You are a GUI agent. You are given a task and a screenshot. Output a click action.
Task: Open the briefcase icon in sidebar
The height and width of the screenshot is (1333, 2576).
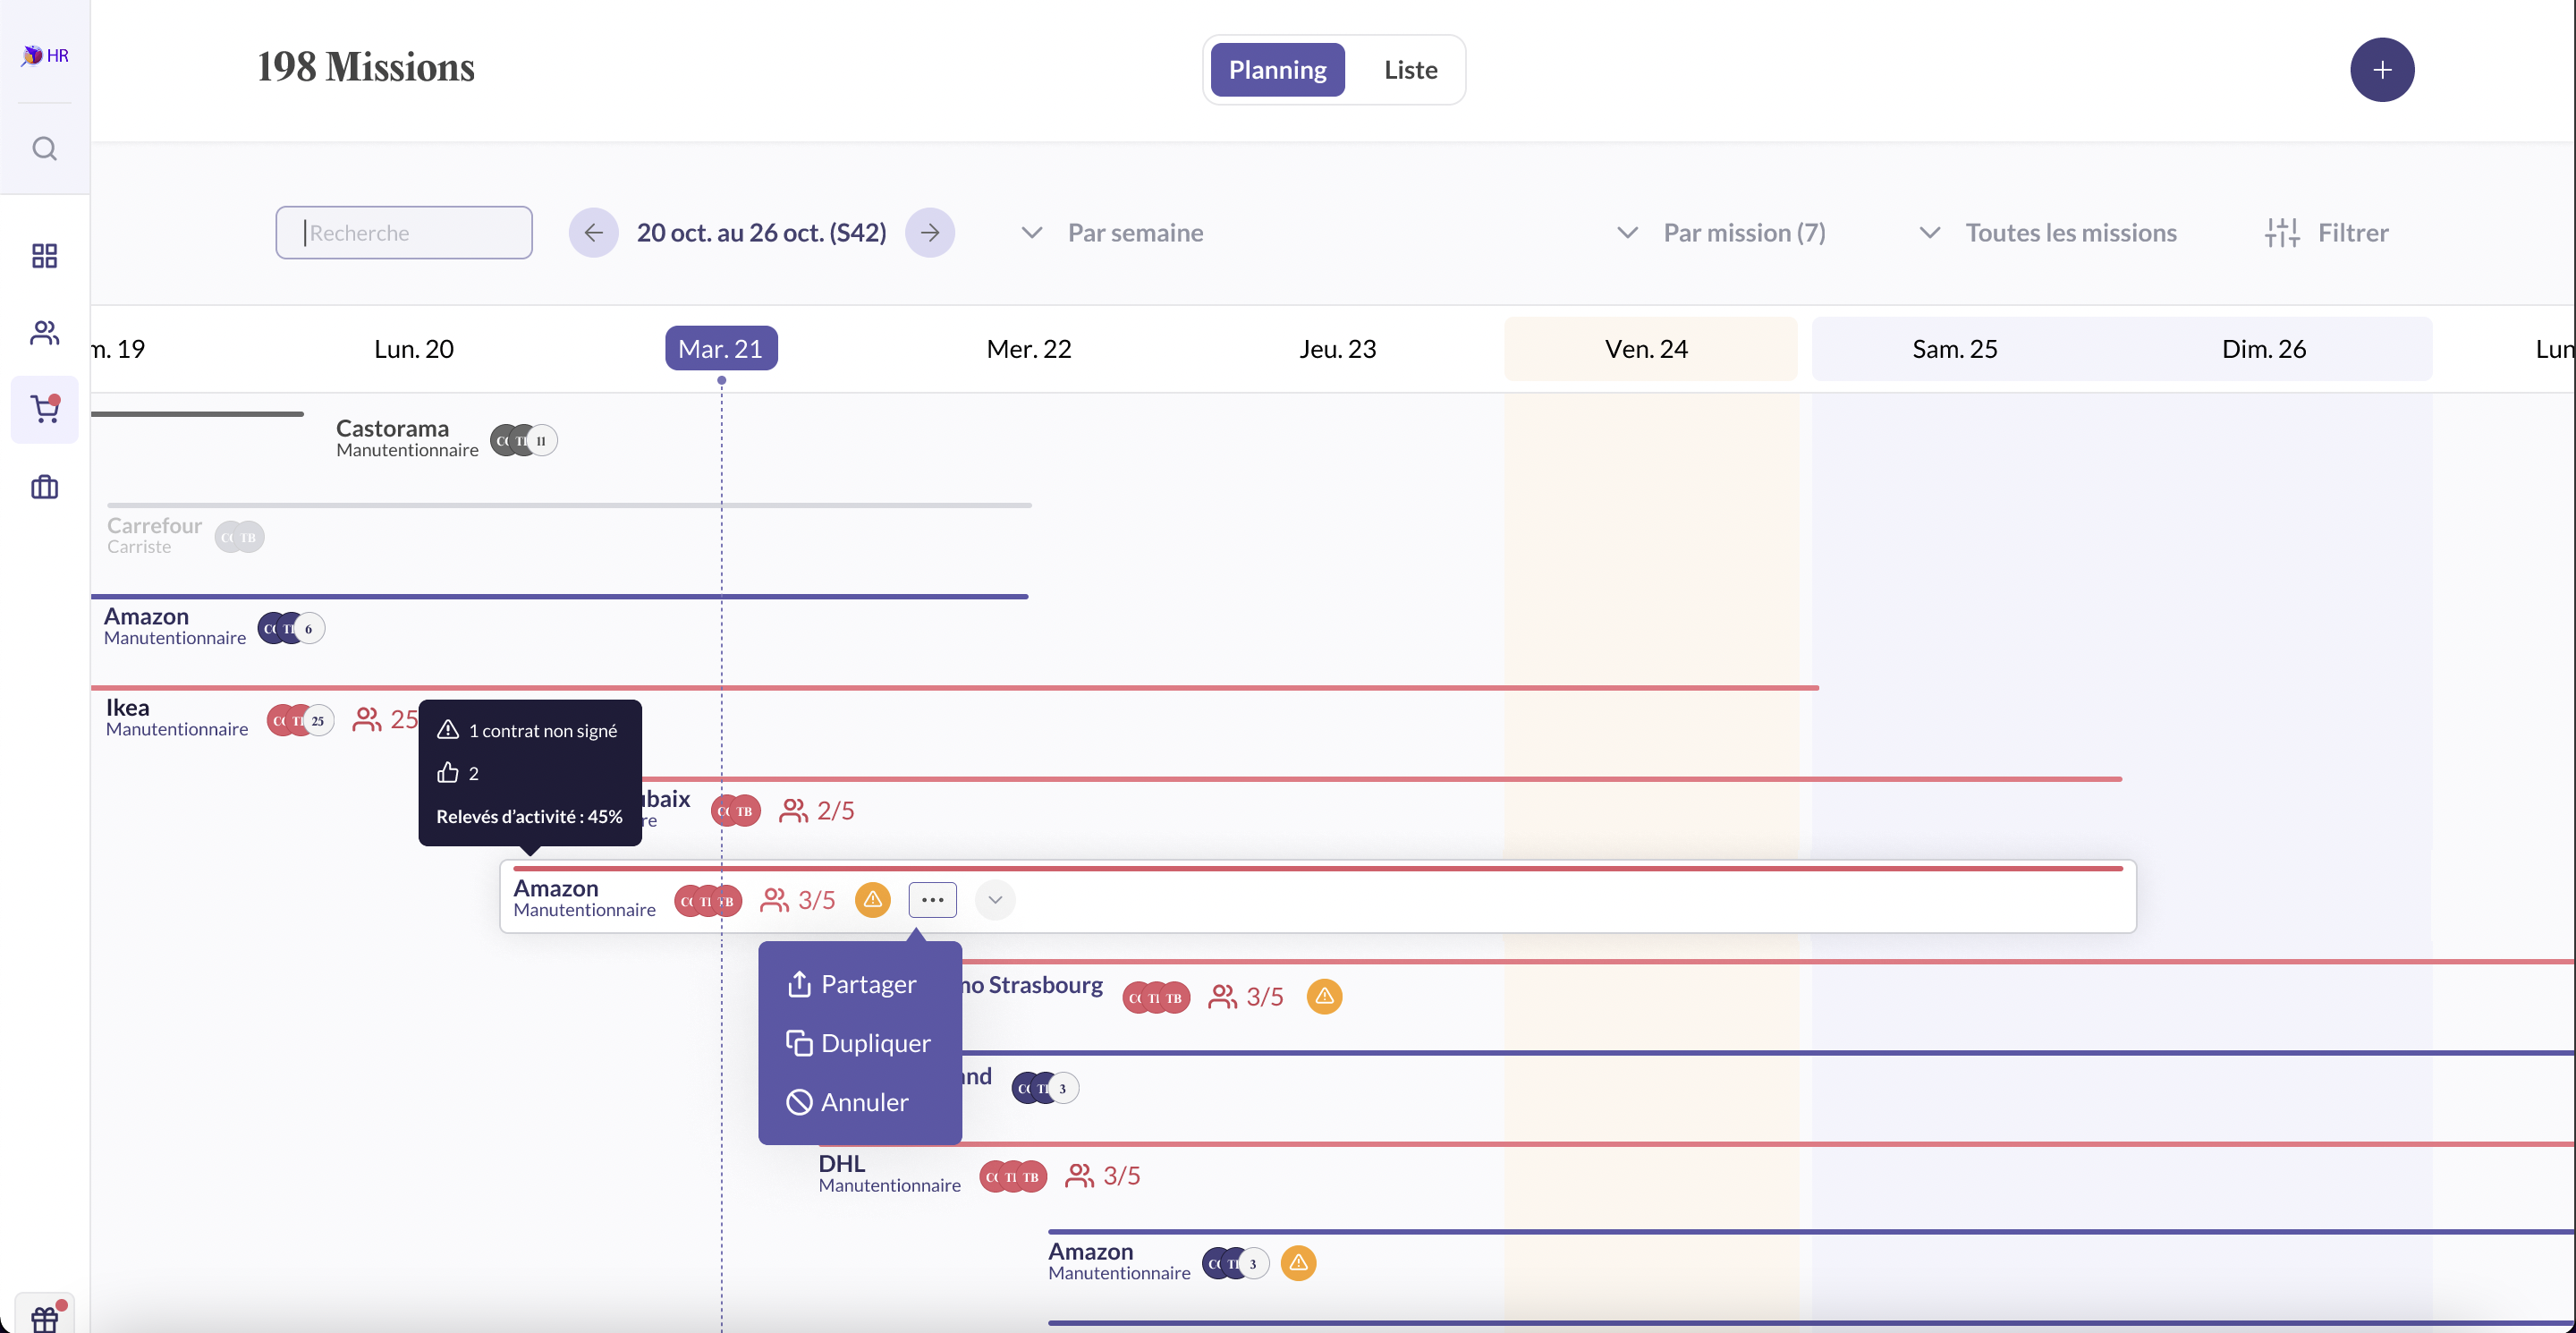(44, 487)
